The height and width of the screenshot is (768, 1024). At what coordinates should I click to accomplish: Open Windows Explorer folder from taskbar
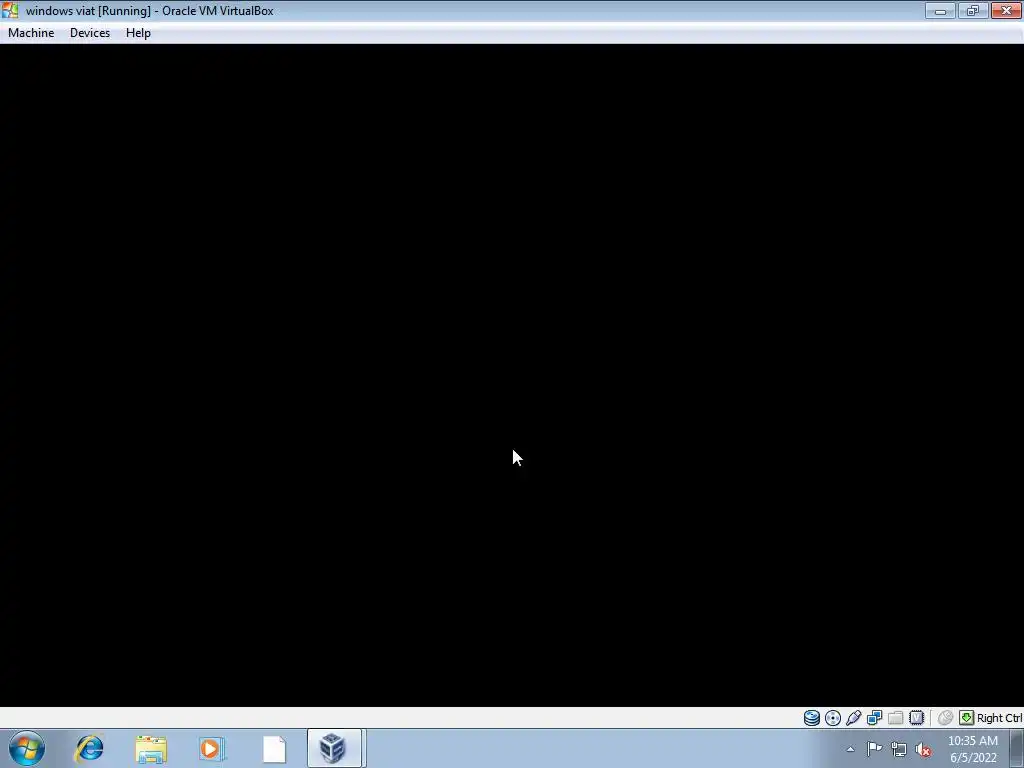click(x=151, y=748)
